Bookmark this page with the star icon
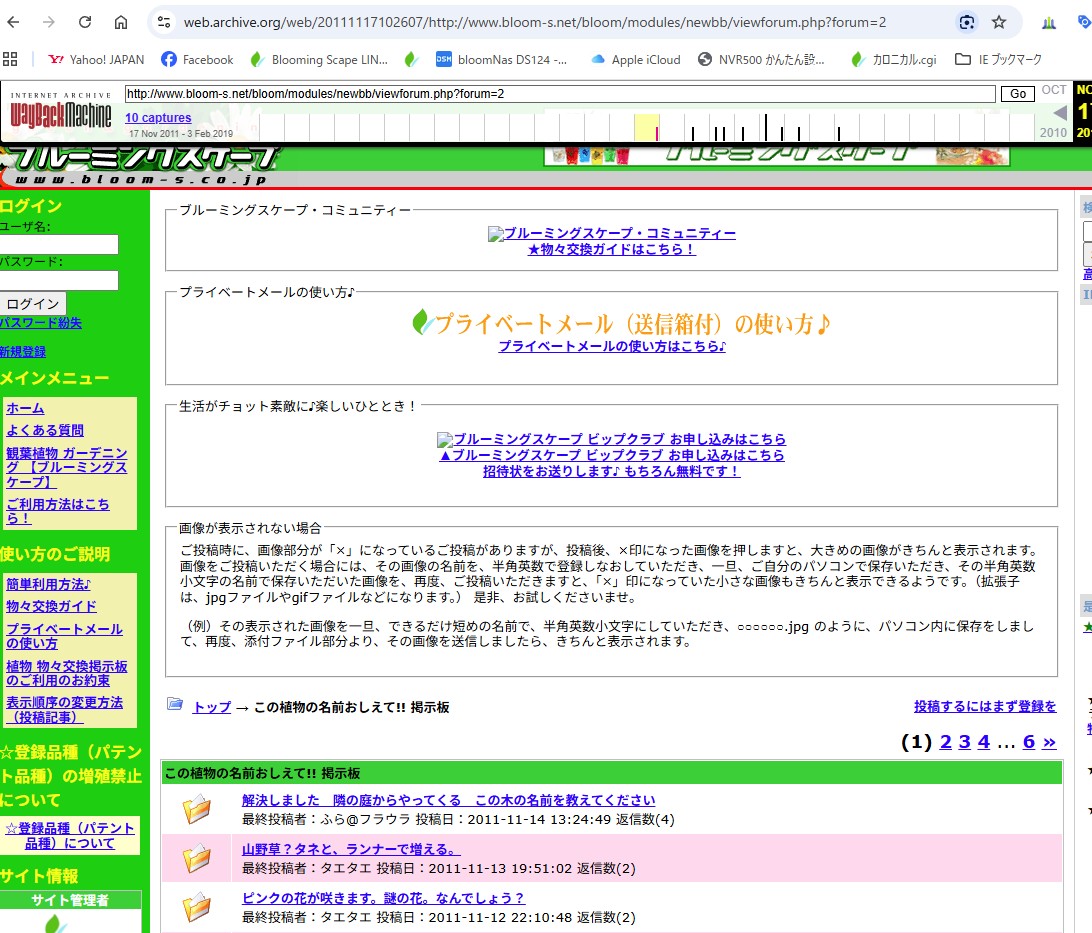The image size is (1092, 933). pos(999,22)
